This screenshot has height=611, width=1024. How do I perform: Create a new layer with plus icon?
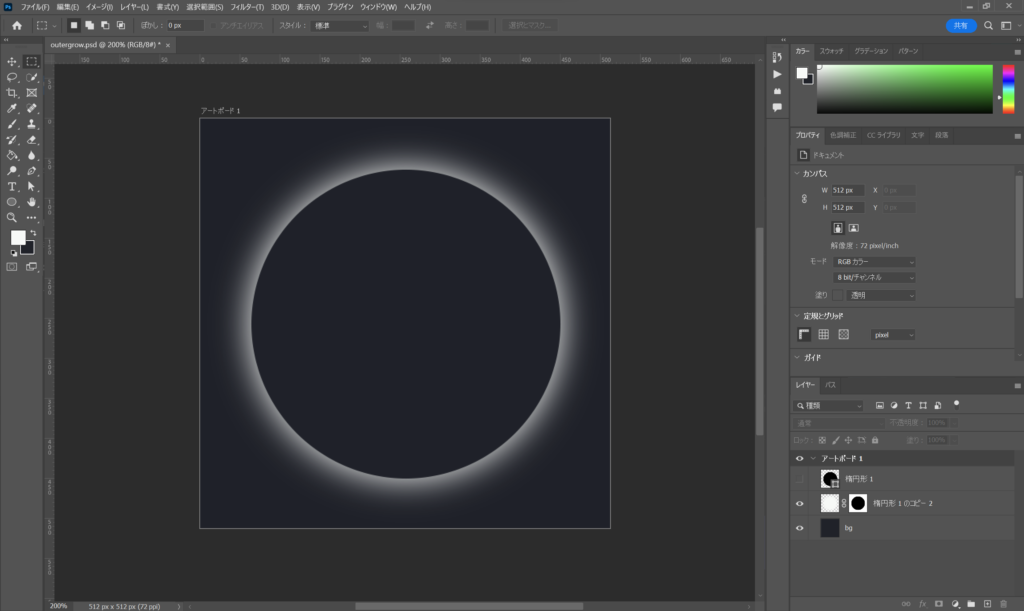987,604
